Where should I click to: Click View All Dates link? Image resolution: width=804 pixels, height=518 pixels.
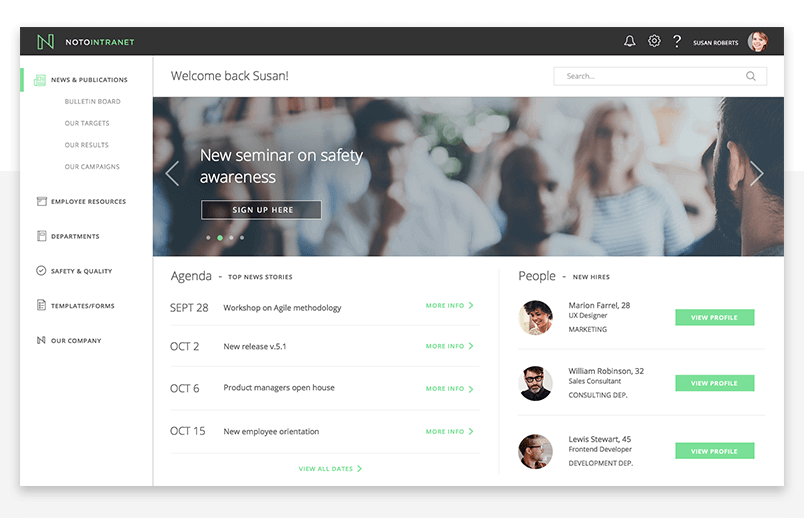(x=330, y=469)
